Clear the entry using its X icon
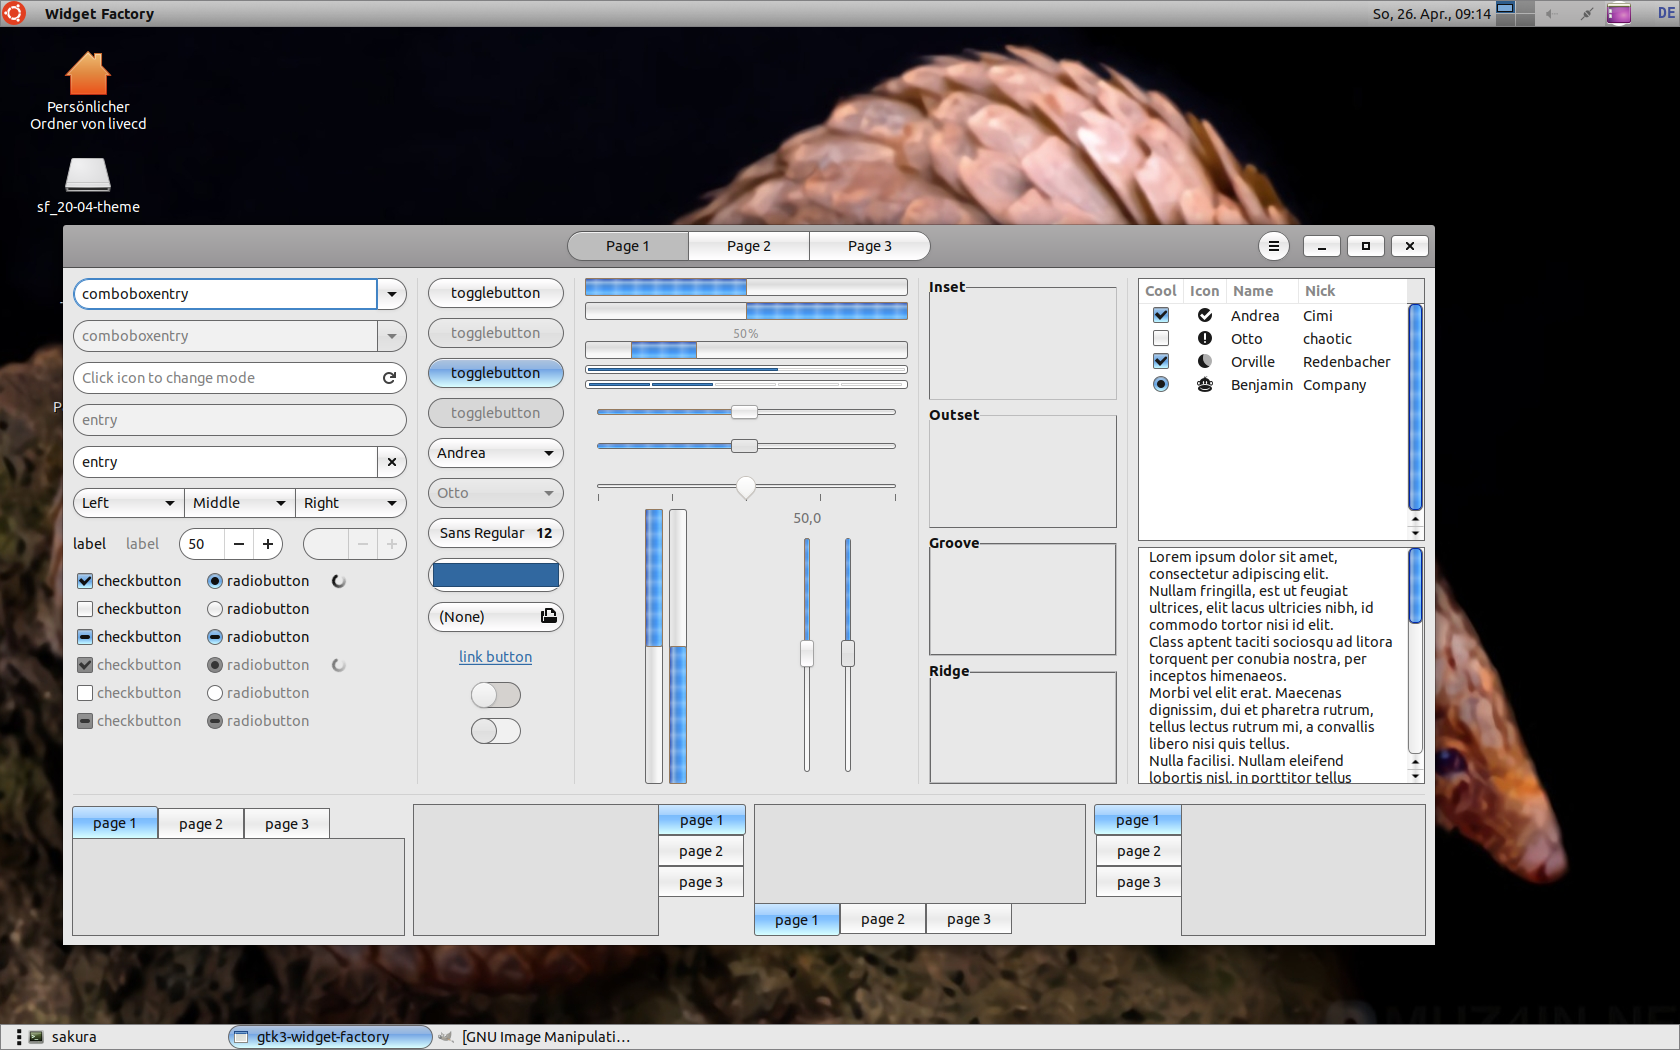Screen dimensions: 1680x1050 pos(391,462)
